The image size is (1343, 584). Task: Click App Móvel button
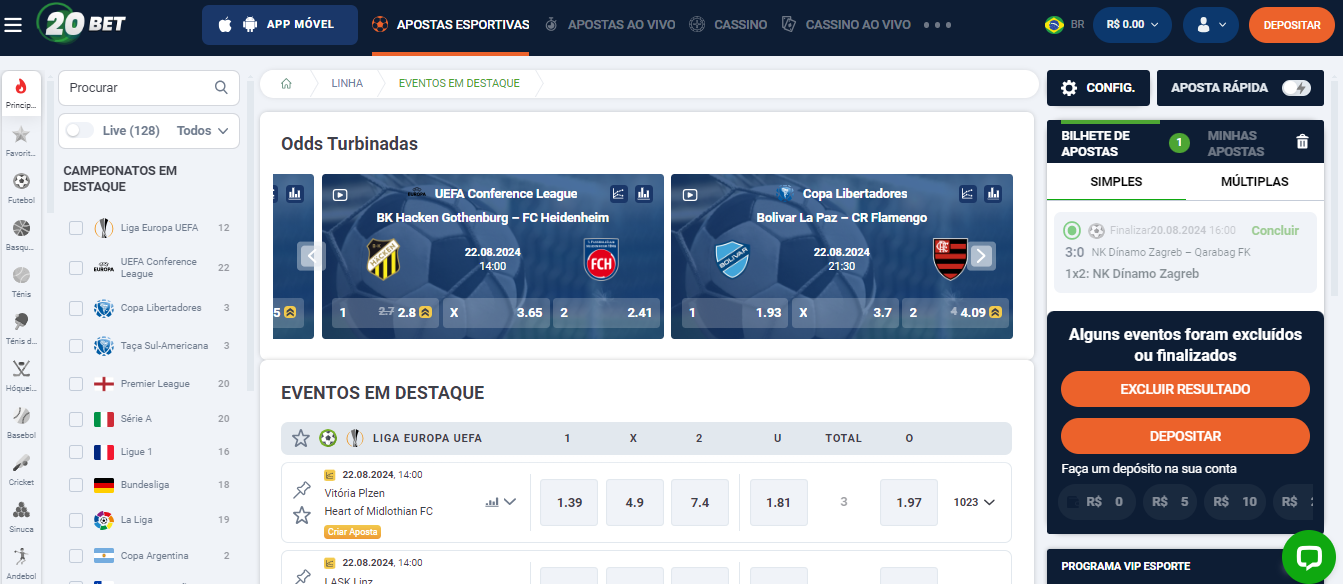point(280,25)
